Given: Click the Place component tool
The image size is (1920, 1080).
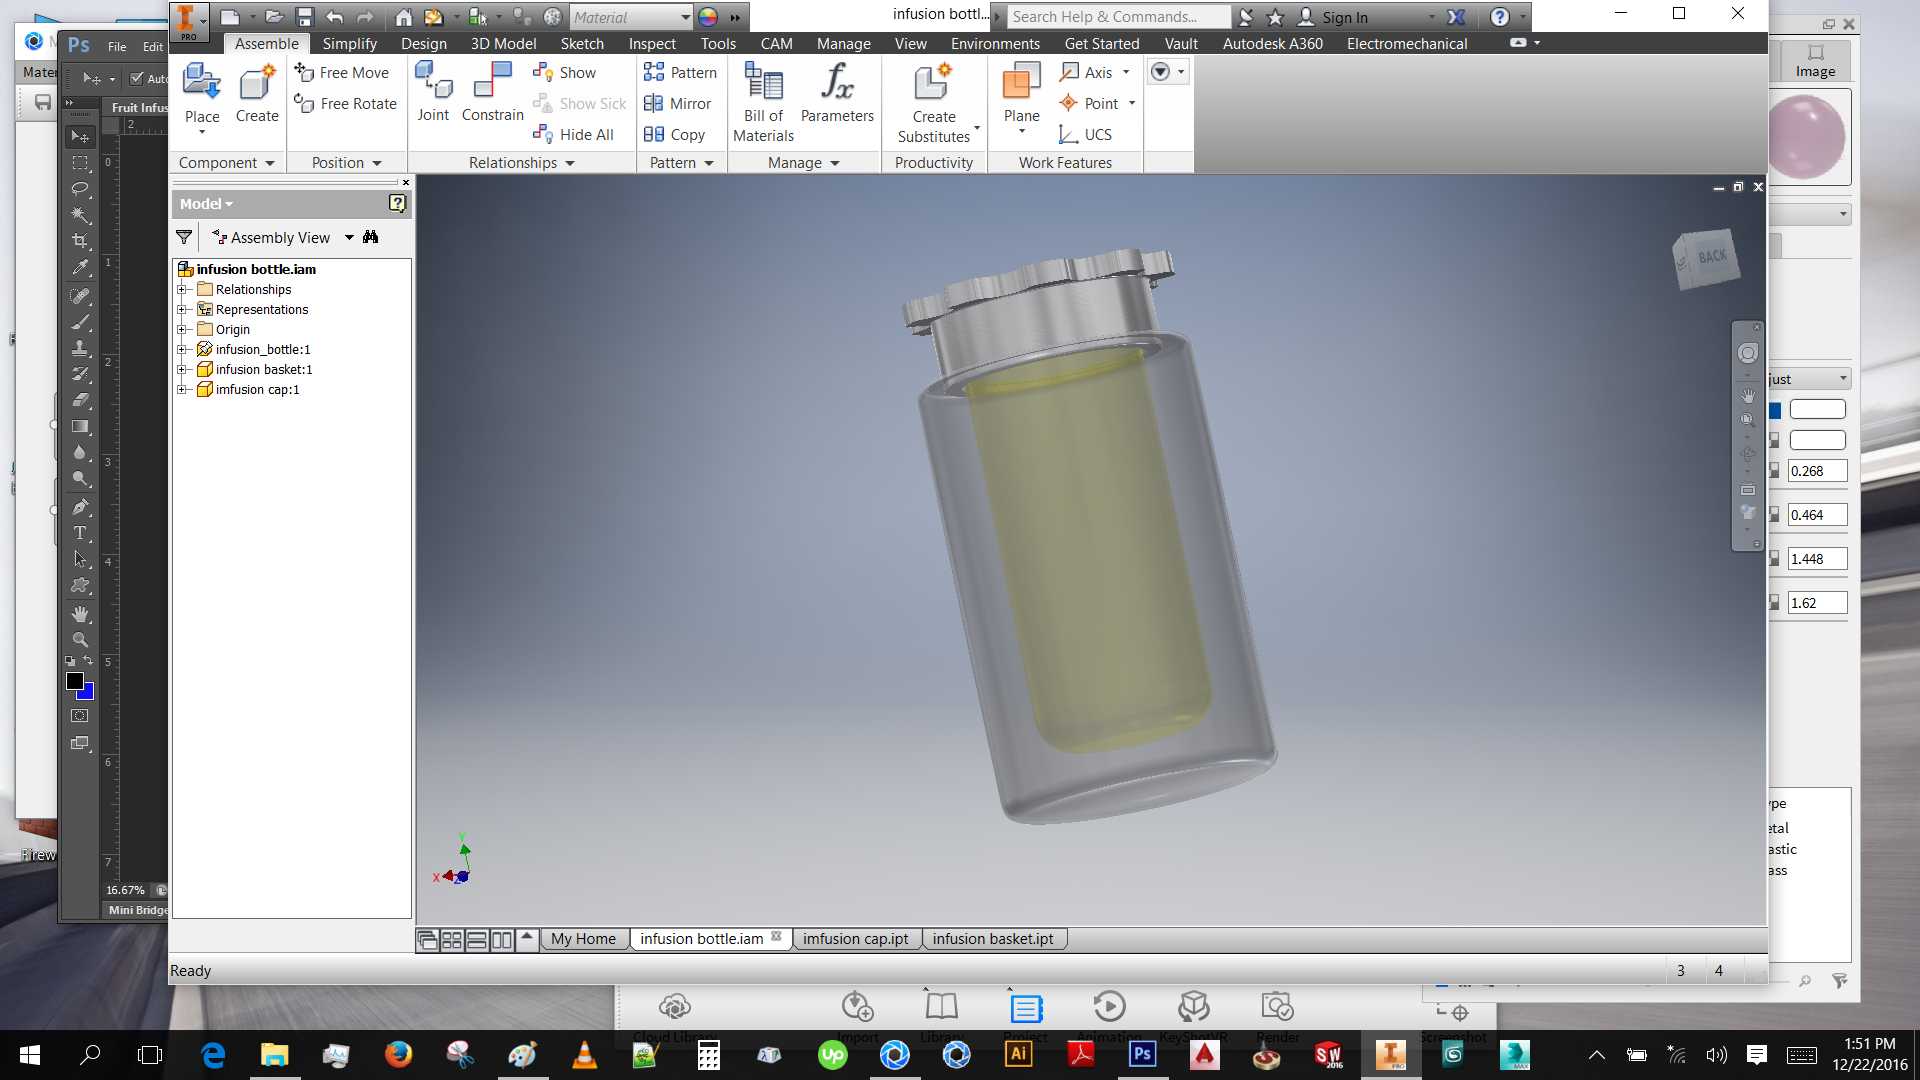Looking at the screenshot, I should [x=202, y=96].
